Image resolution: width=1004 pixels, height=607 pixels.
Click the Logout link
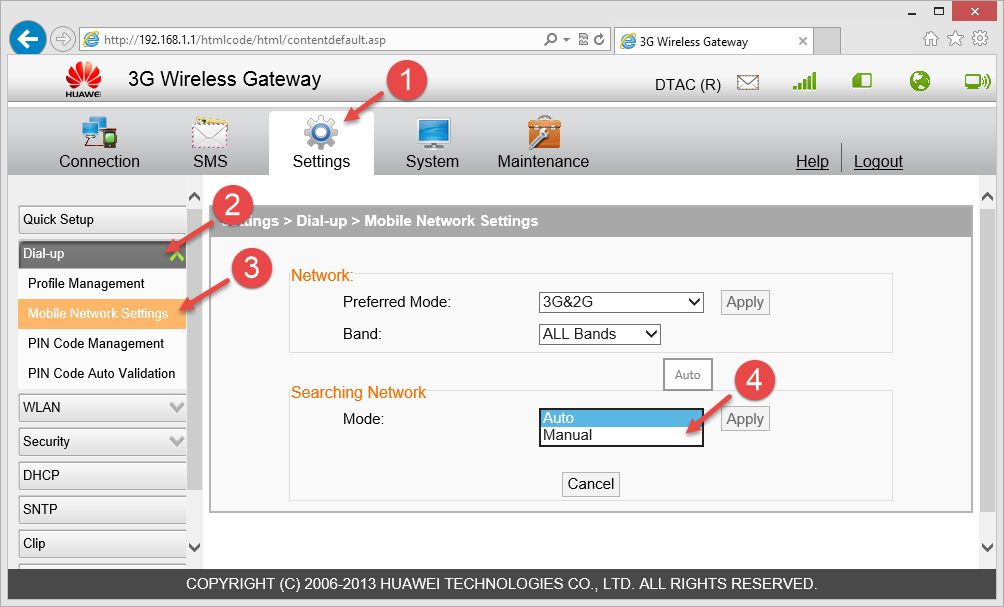click(x=878, y=162)
